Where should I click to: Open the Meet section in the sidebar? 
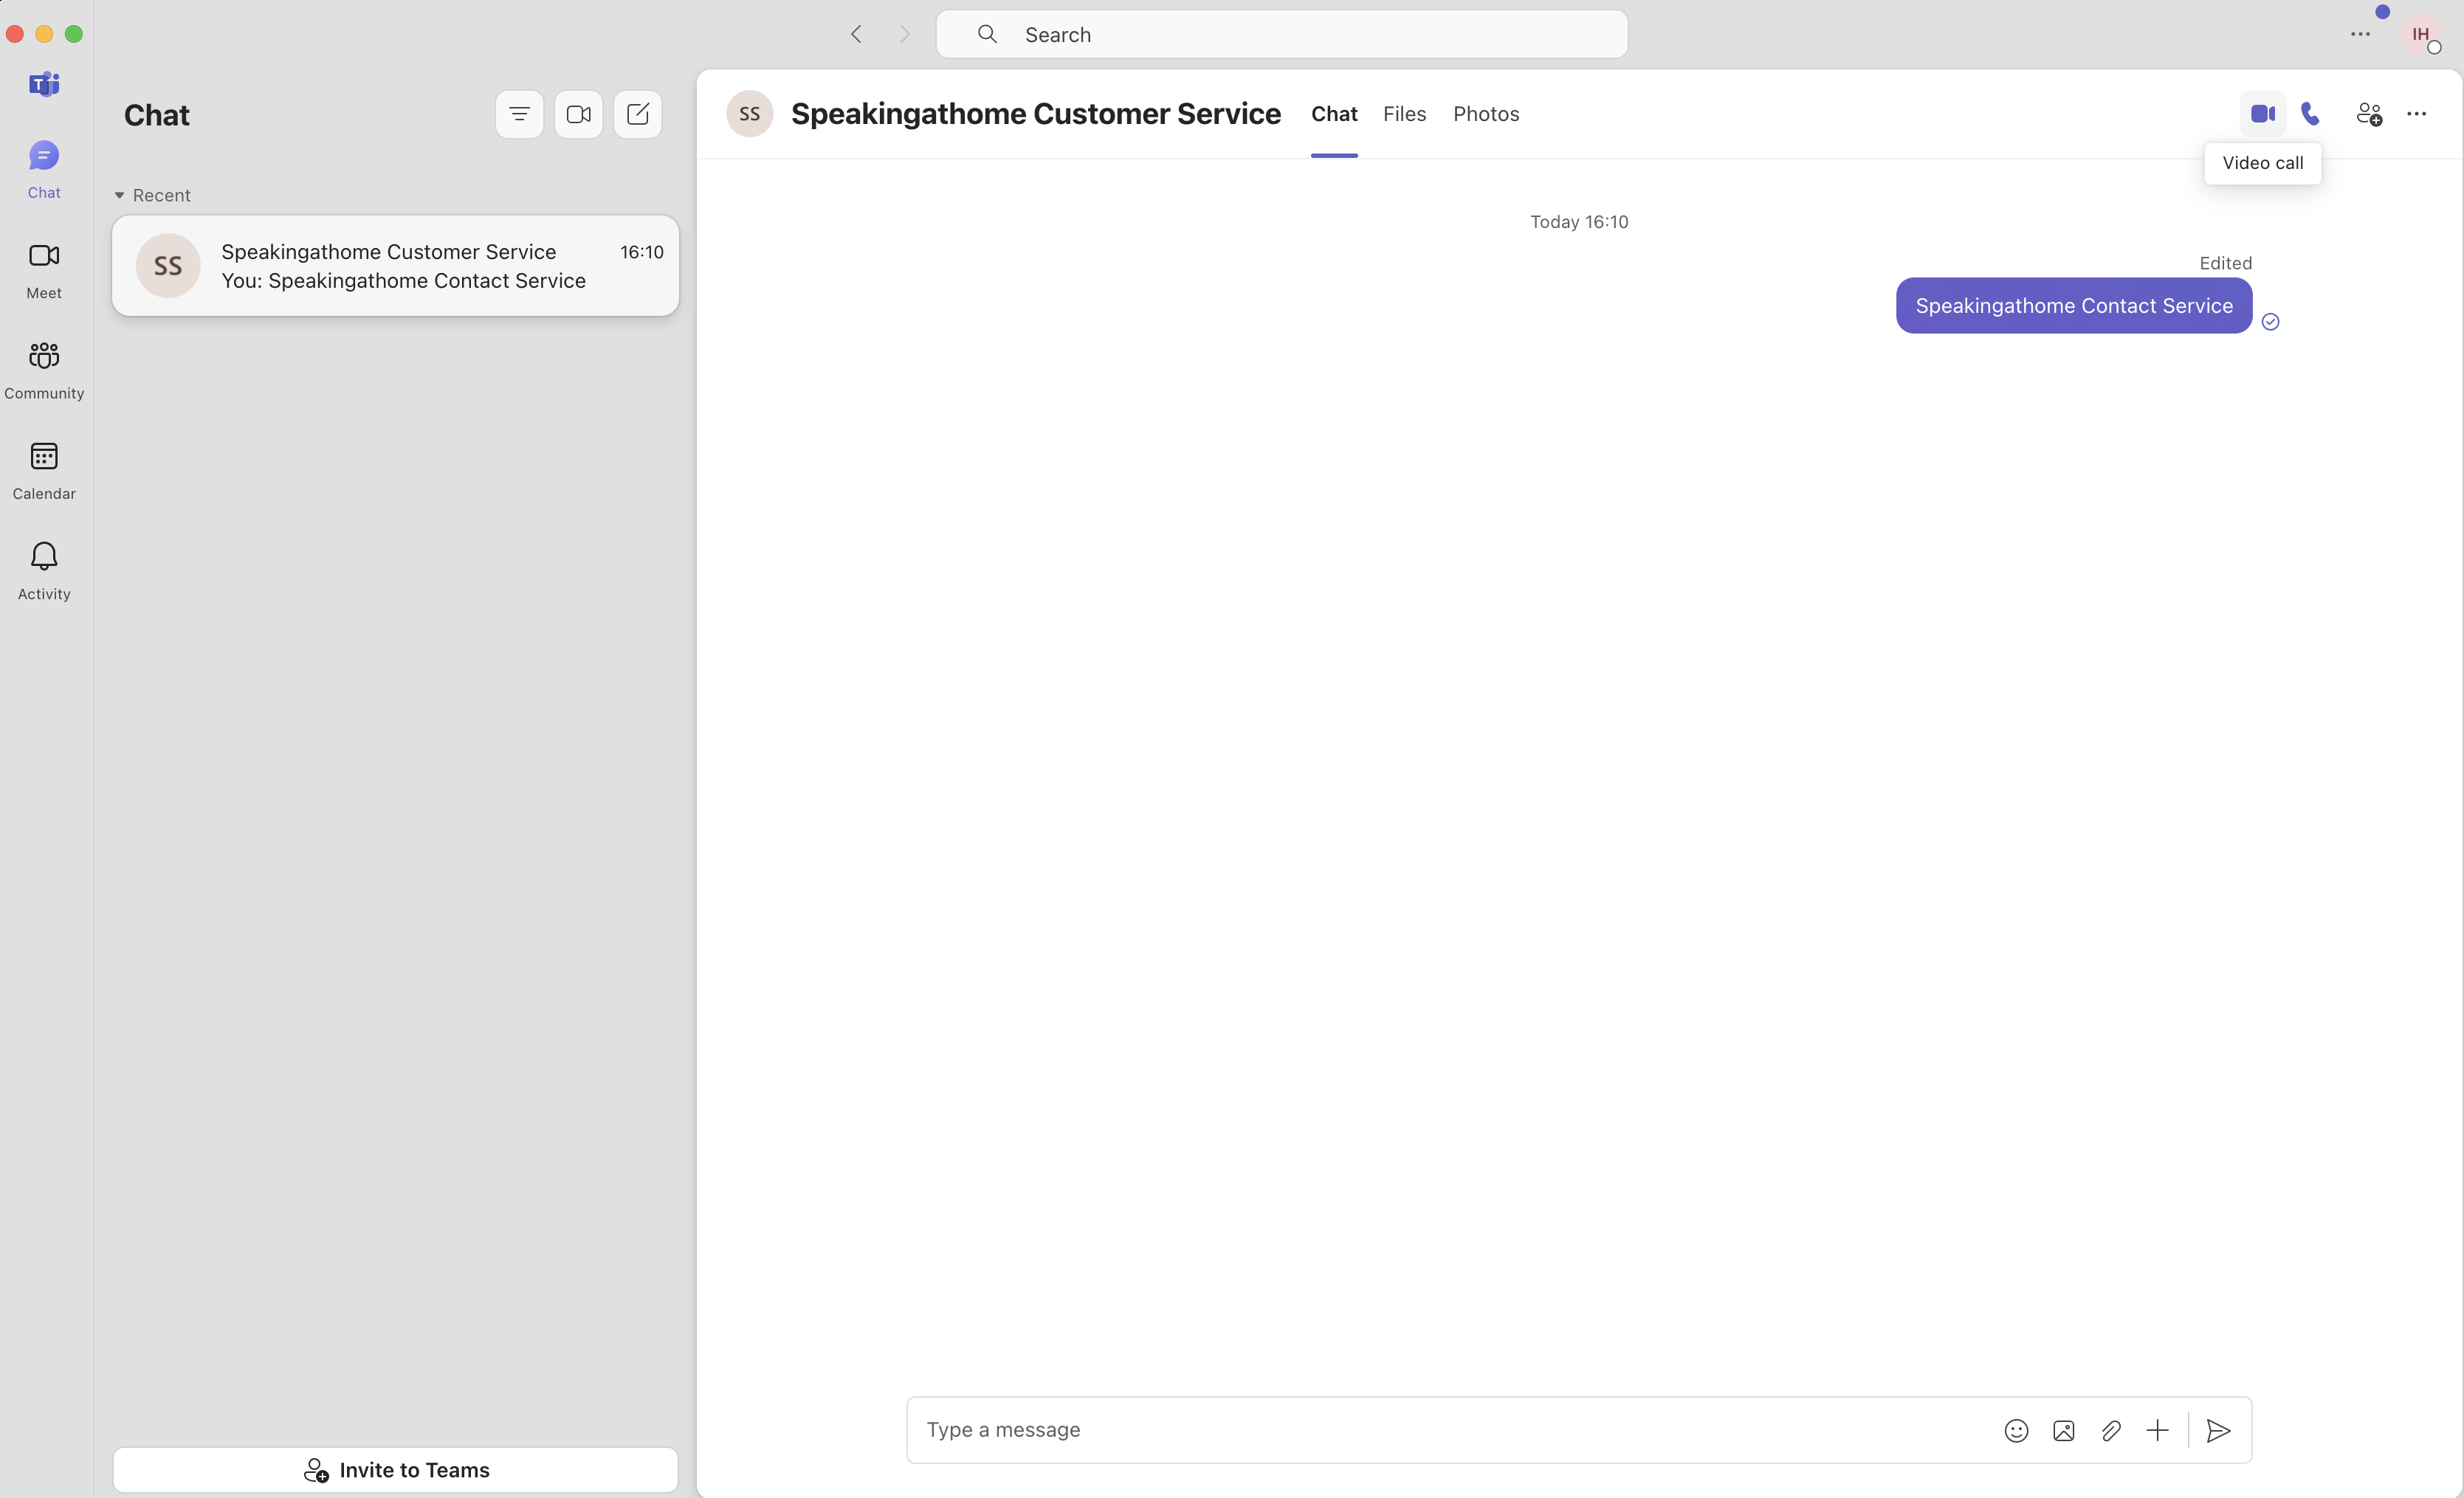pyautogui.click(x=43, y=268)
